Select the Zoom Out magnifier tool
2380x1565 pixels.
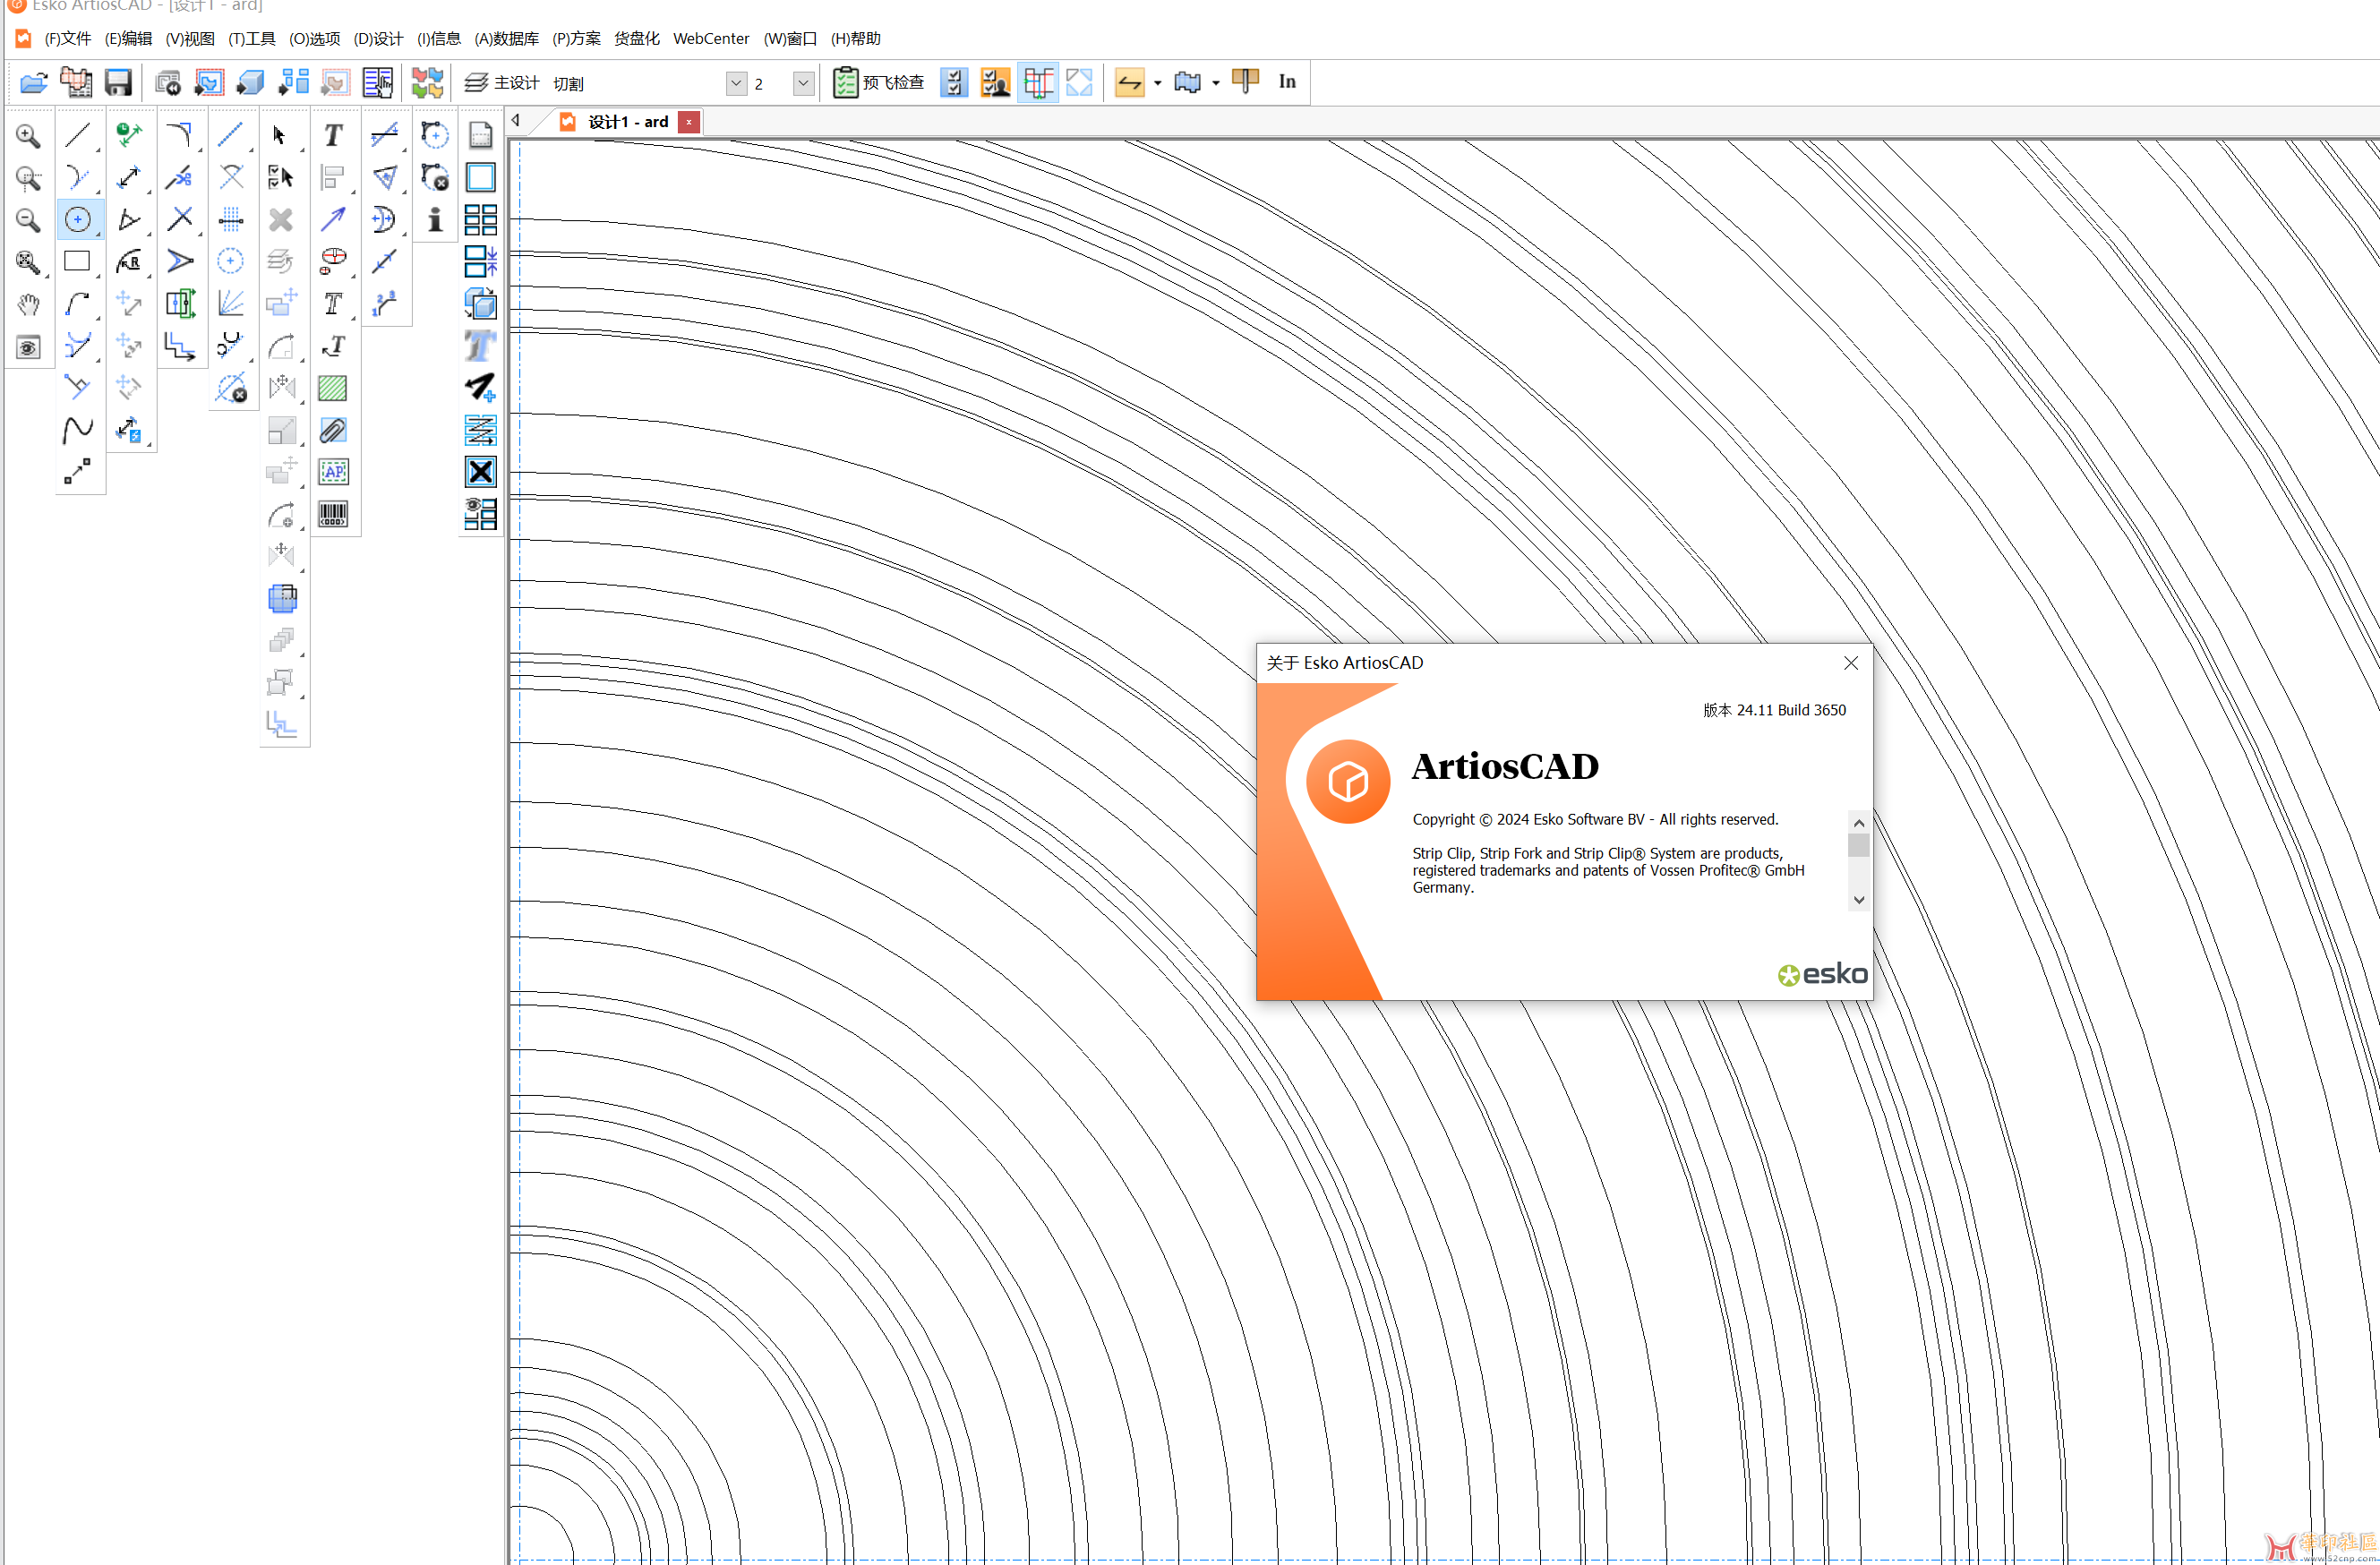28,220
